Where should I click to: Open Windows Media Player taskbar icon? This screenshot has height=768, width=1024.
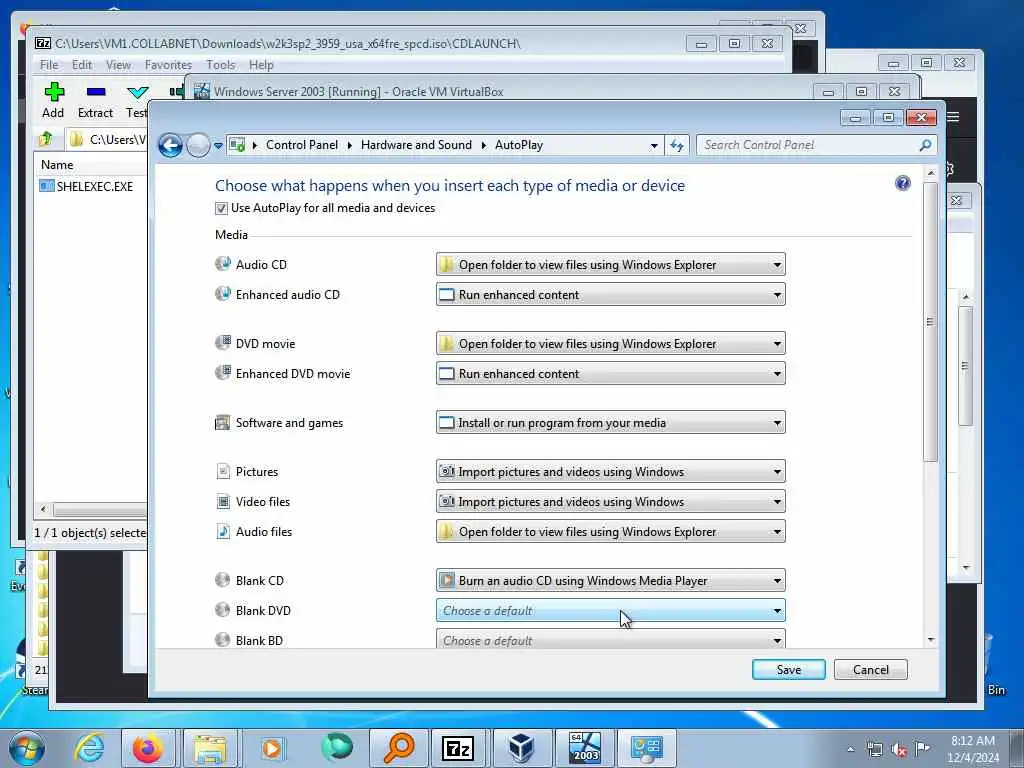pos(272,748)
